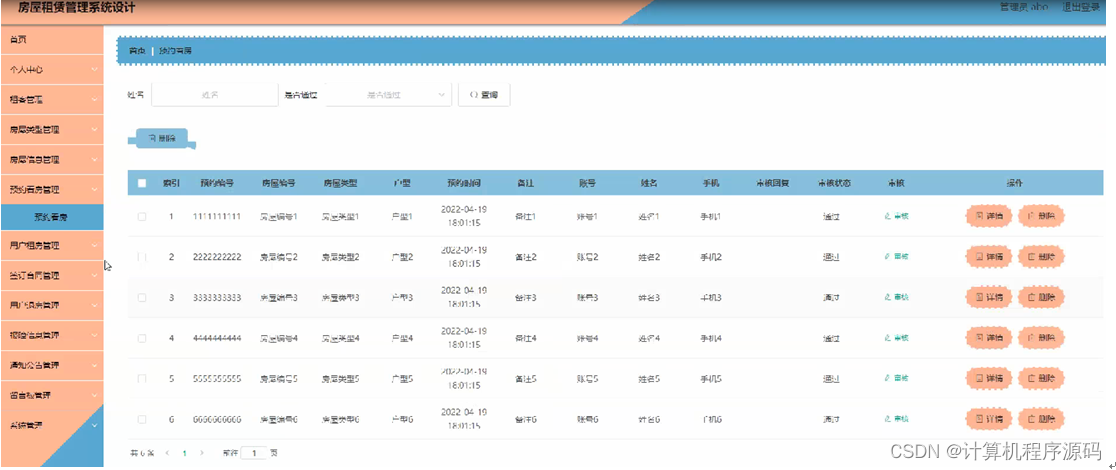
Task: Go to the next page arrow
Action: [201, 452]
